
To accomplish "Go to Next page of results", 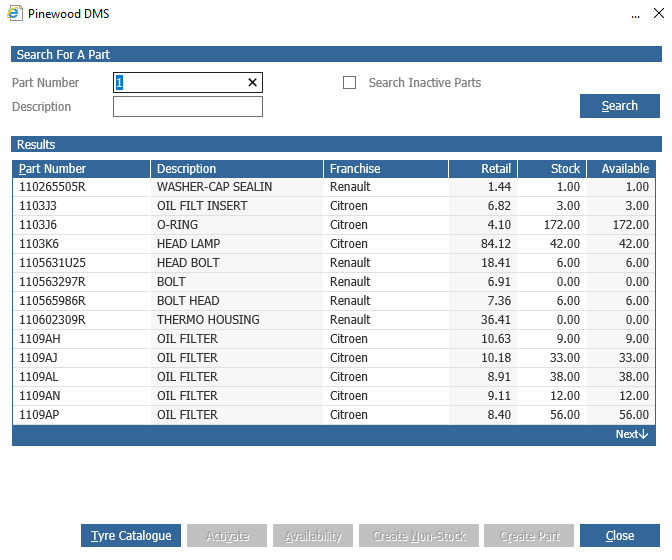I will [632, 435].
